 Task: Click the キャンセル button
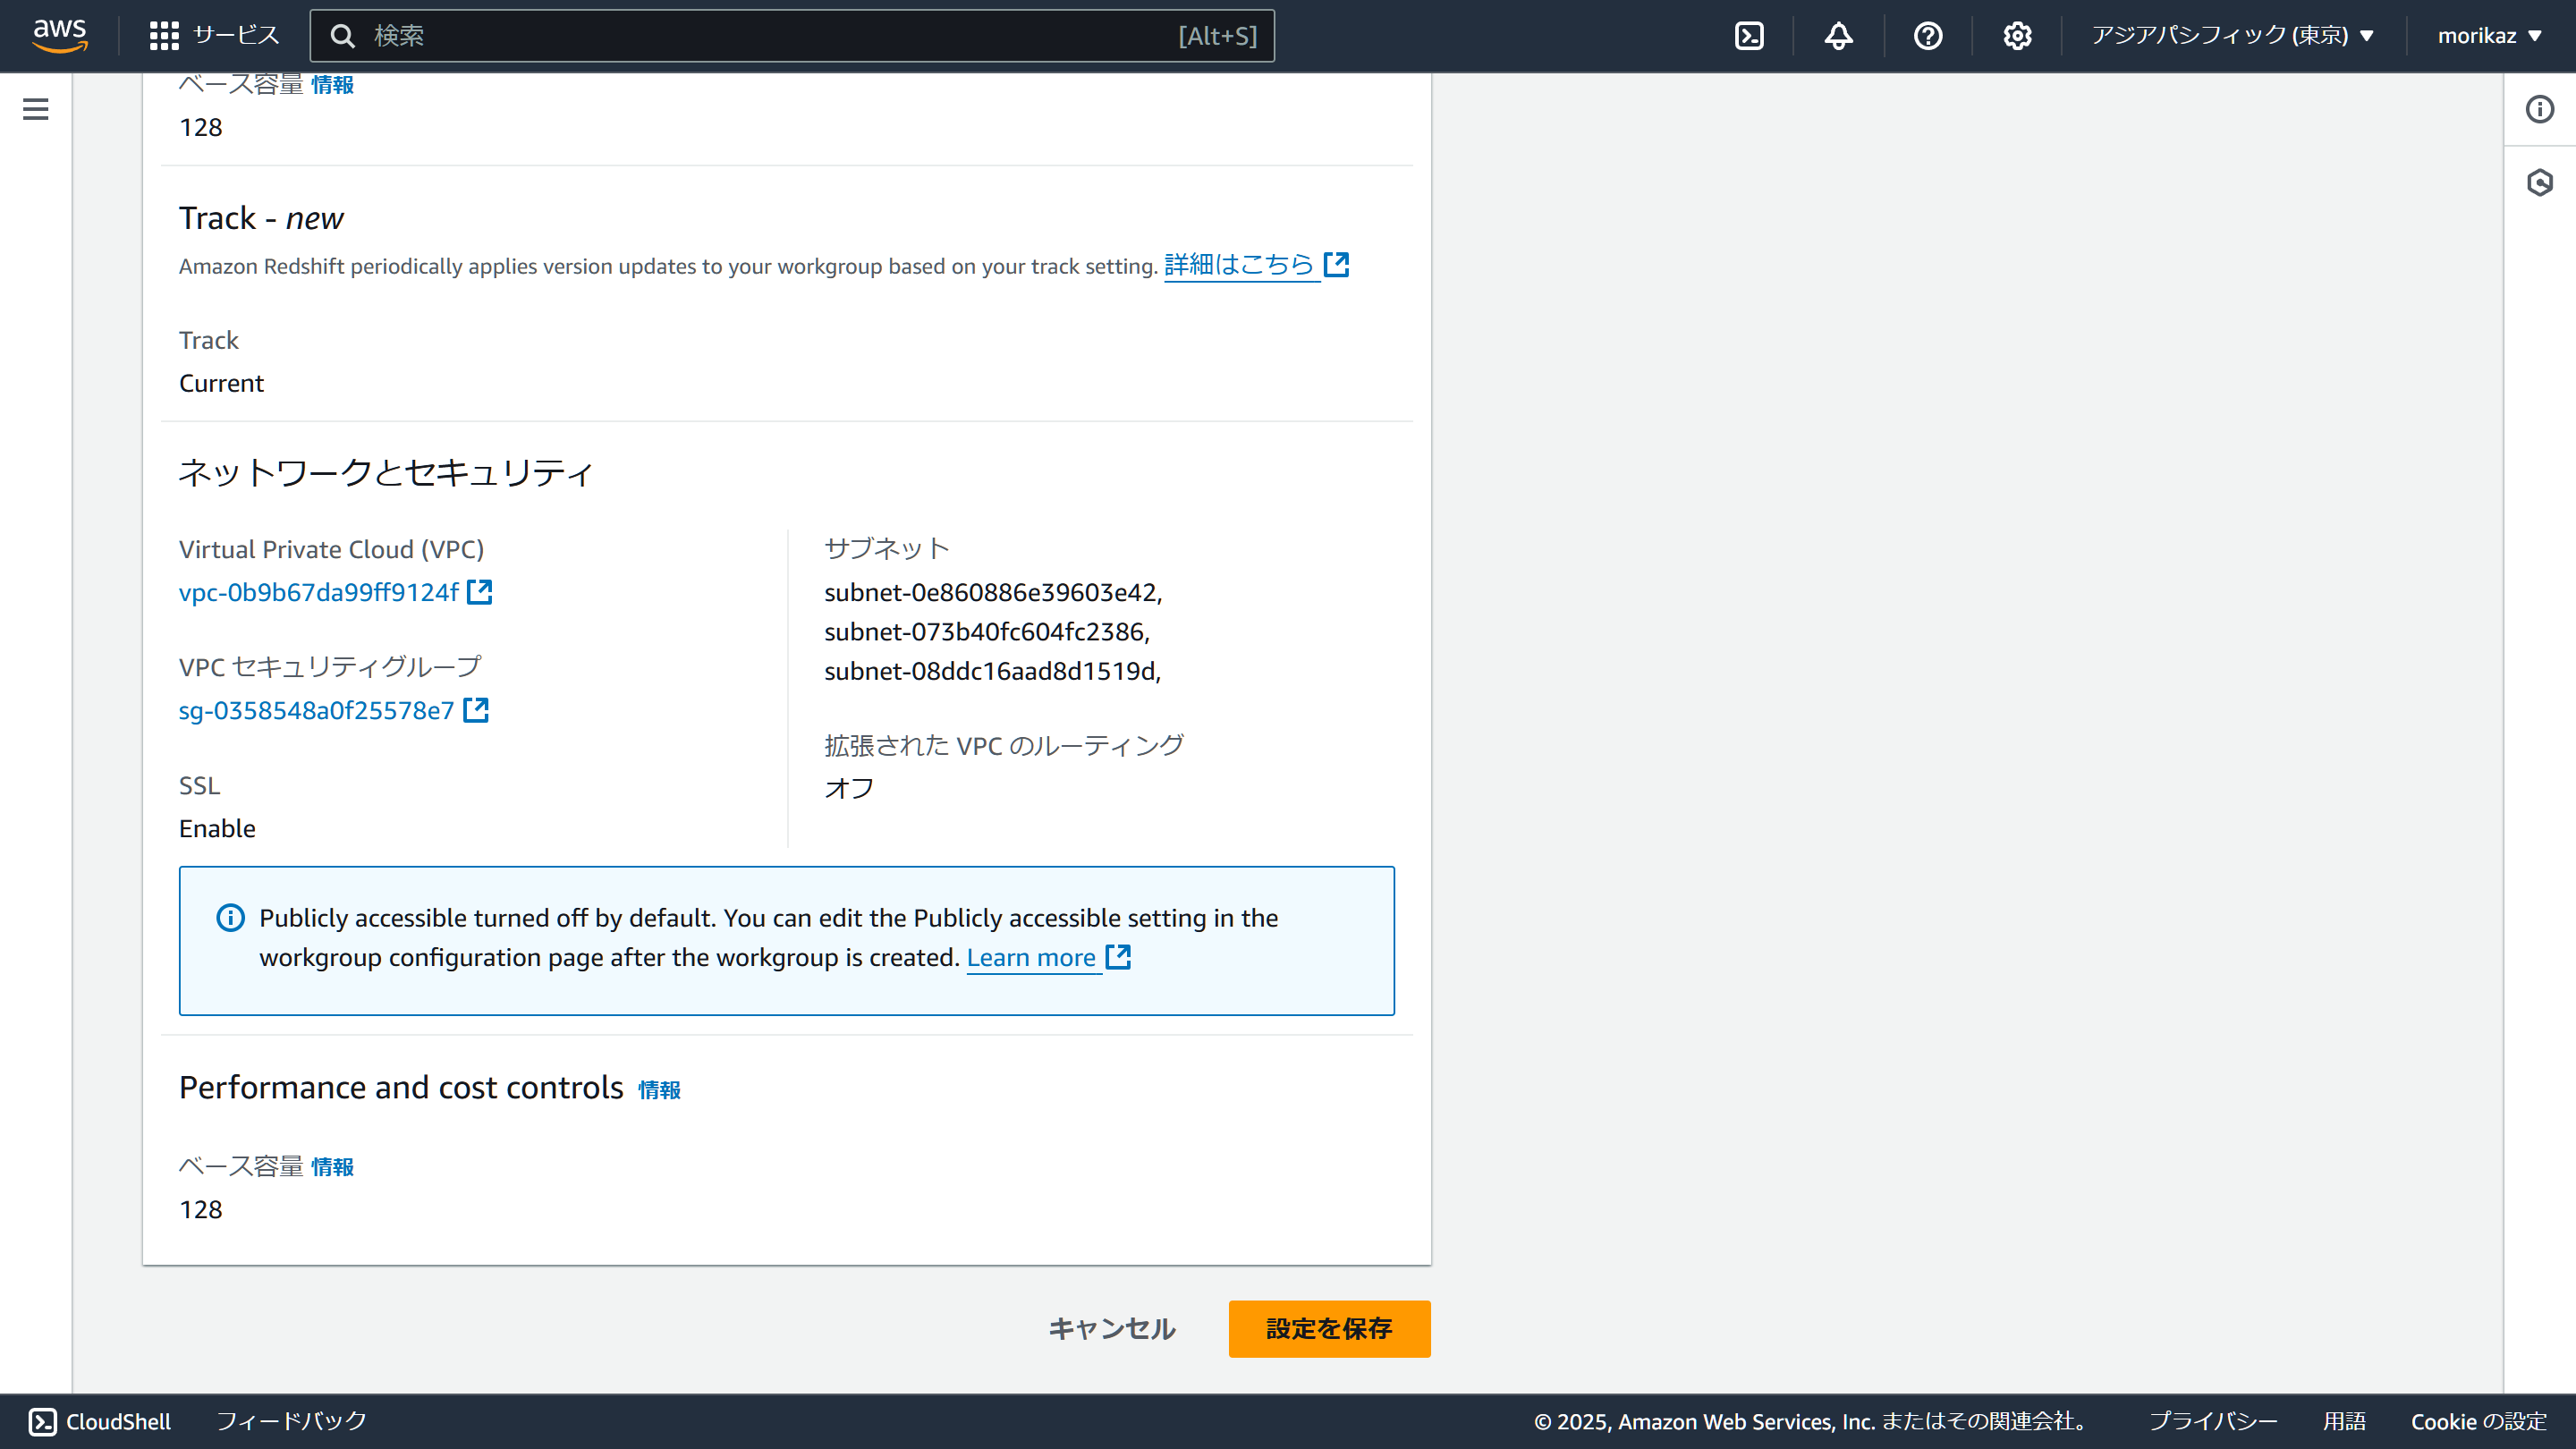pos(1111,1328)
